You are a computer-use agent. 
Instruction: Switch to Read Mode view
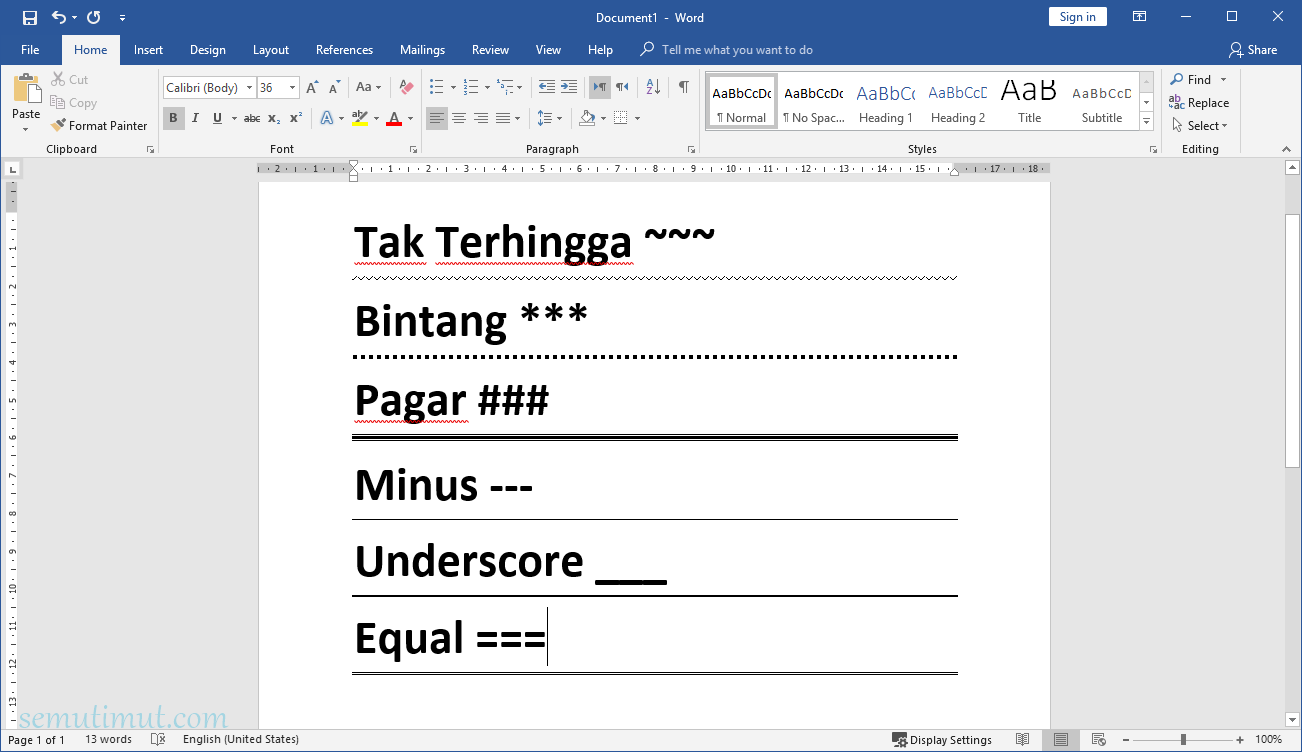coord(1023,740)
